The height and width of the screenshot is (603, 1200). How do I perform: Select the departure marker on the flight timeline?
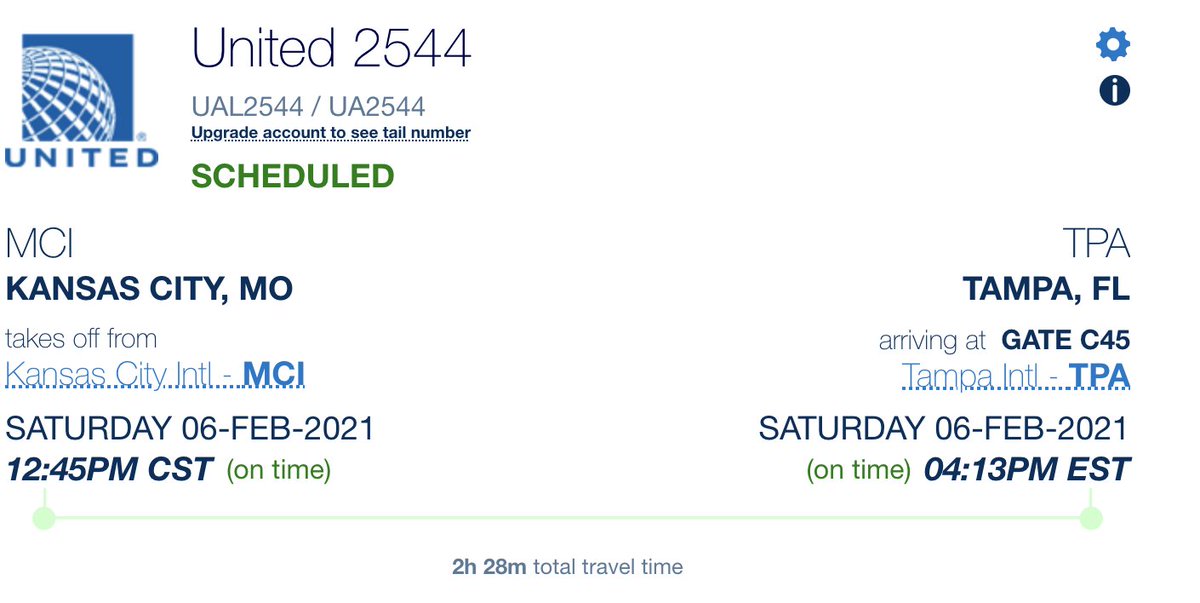[x=43, y=517]
